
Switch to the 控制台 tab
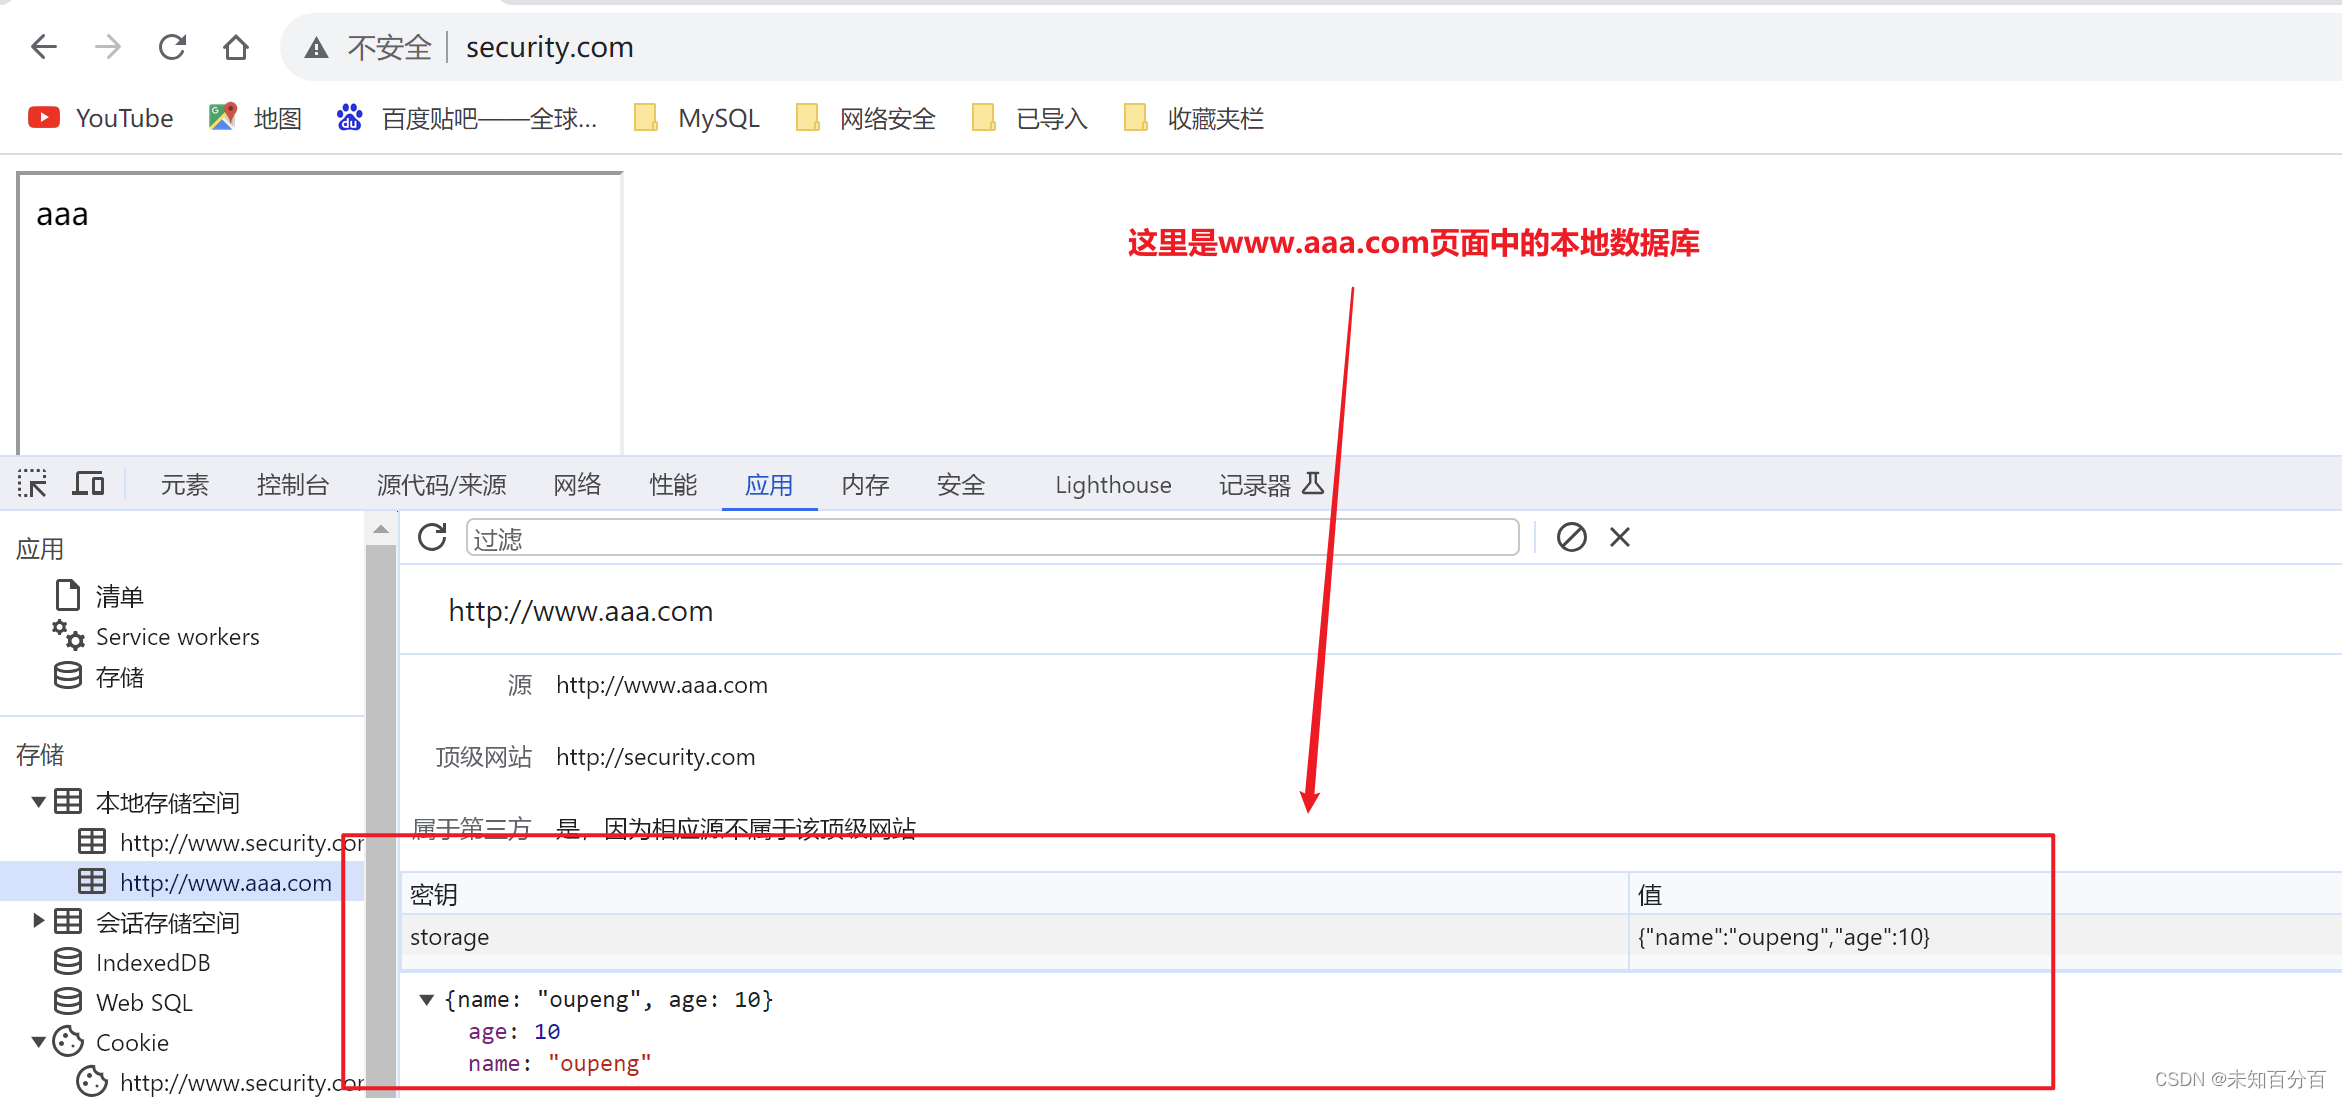point(292,485)
